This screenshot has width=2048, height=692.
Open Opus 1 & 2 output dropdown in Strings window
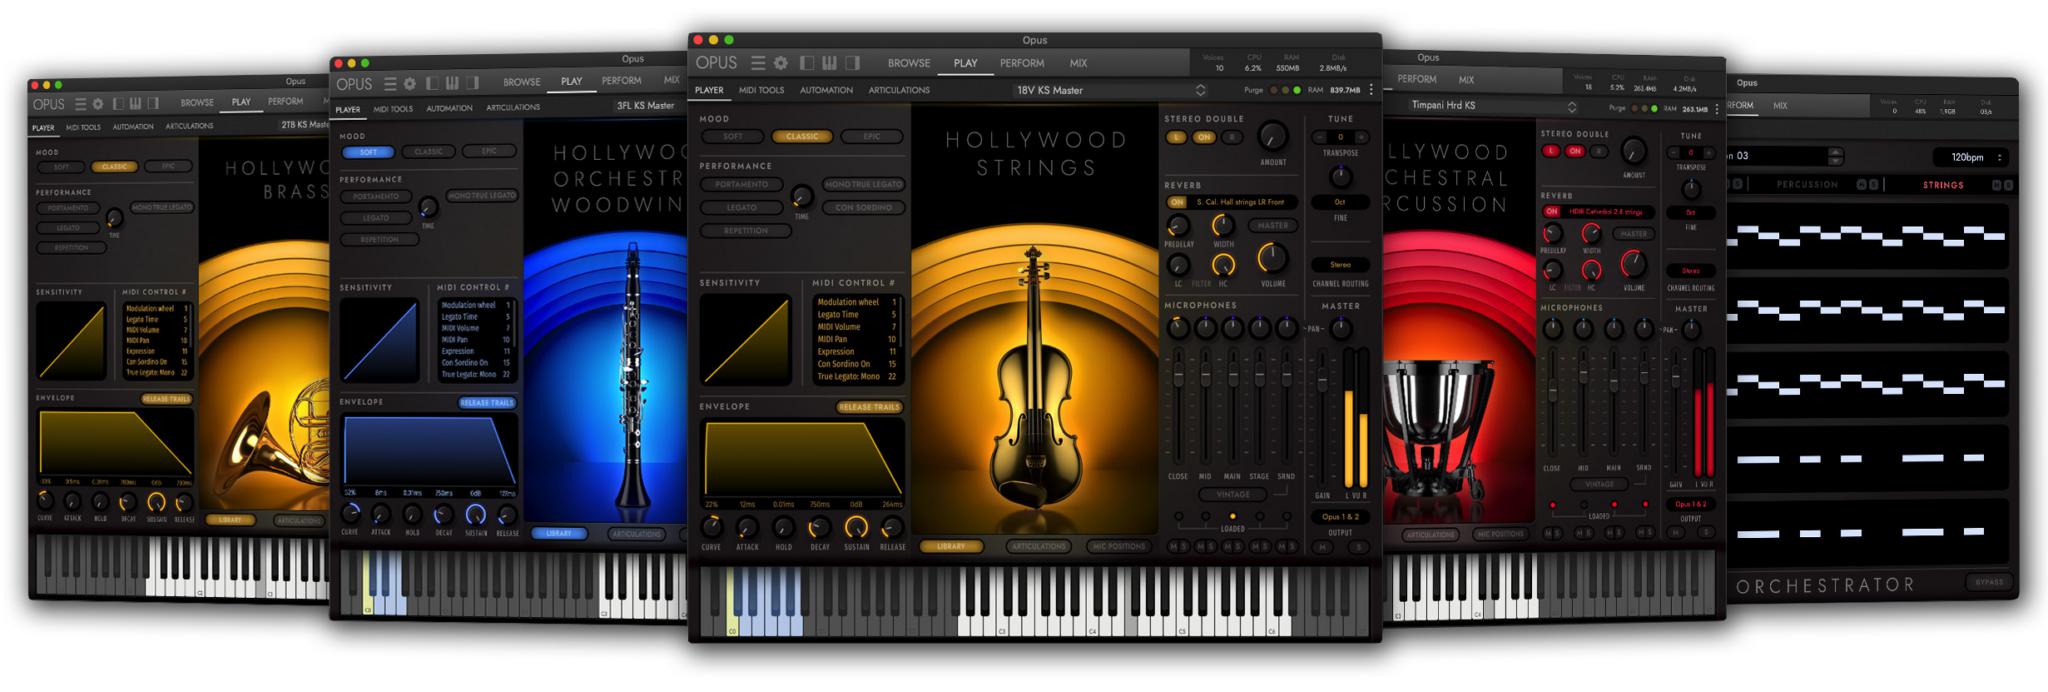(1340, 517)
